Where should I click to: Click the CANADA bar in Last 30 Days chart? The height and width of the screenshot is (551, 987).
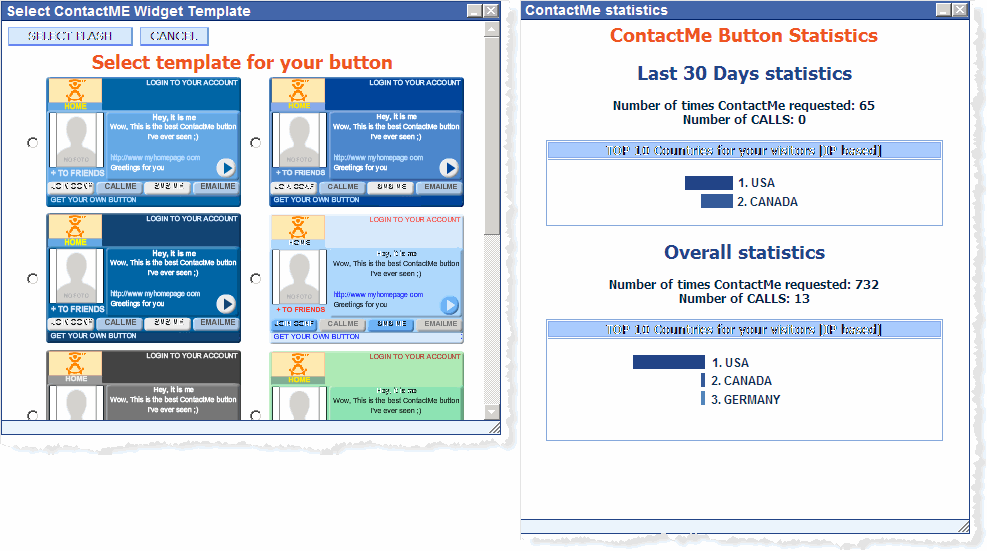tap(717, 202)
